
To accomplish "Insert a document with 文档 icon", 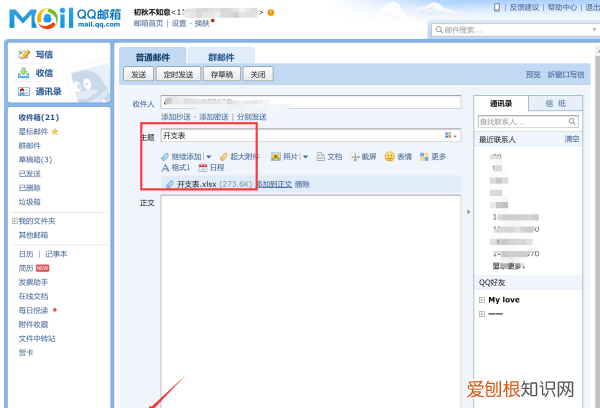I will pos(321,157).
